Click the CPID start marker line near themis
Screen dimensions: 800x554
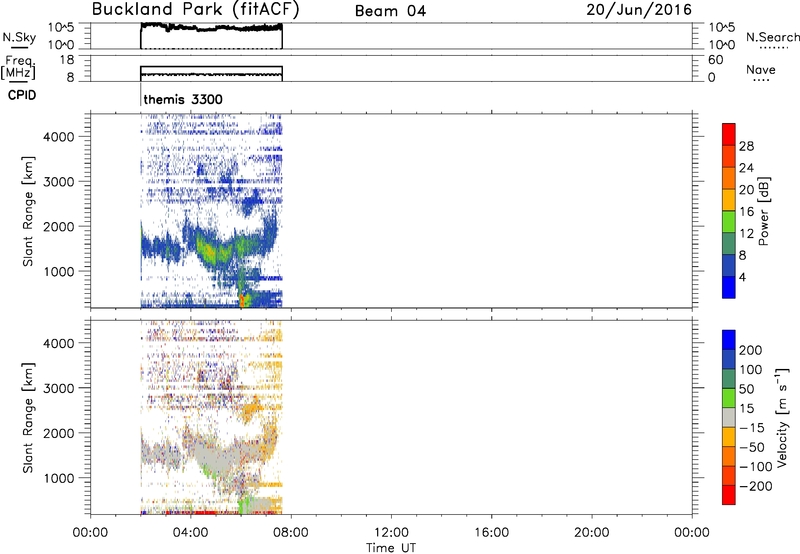[140, 95]
